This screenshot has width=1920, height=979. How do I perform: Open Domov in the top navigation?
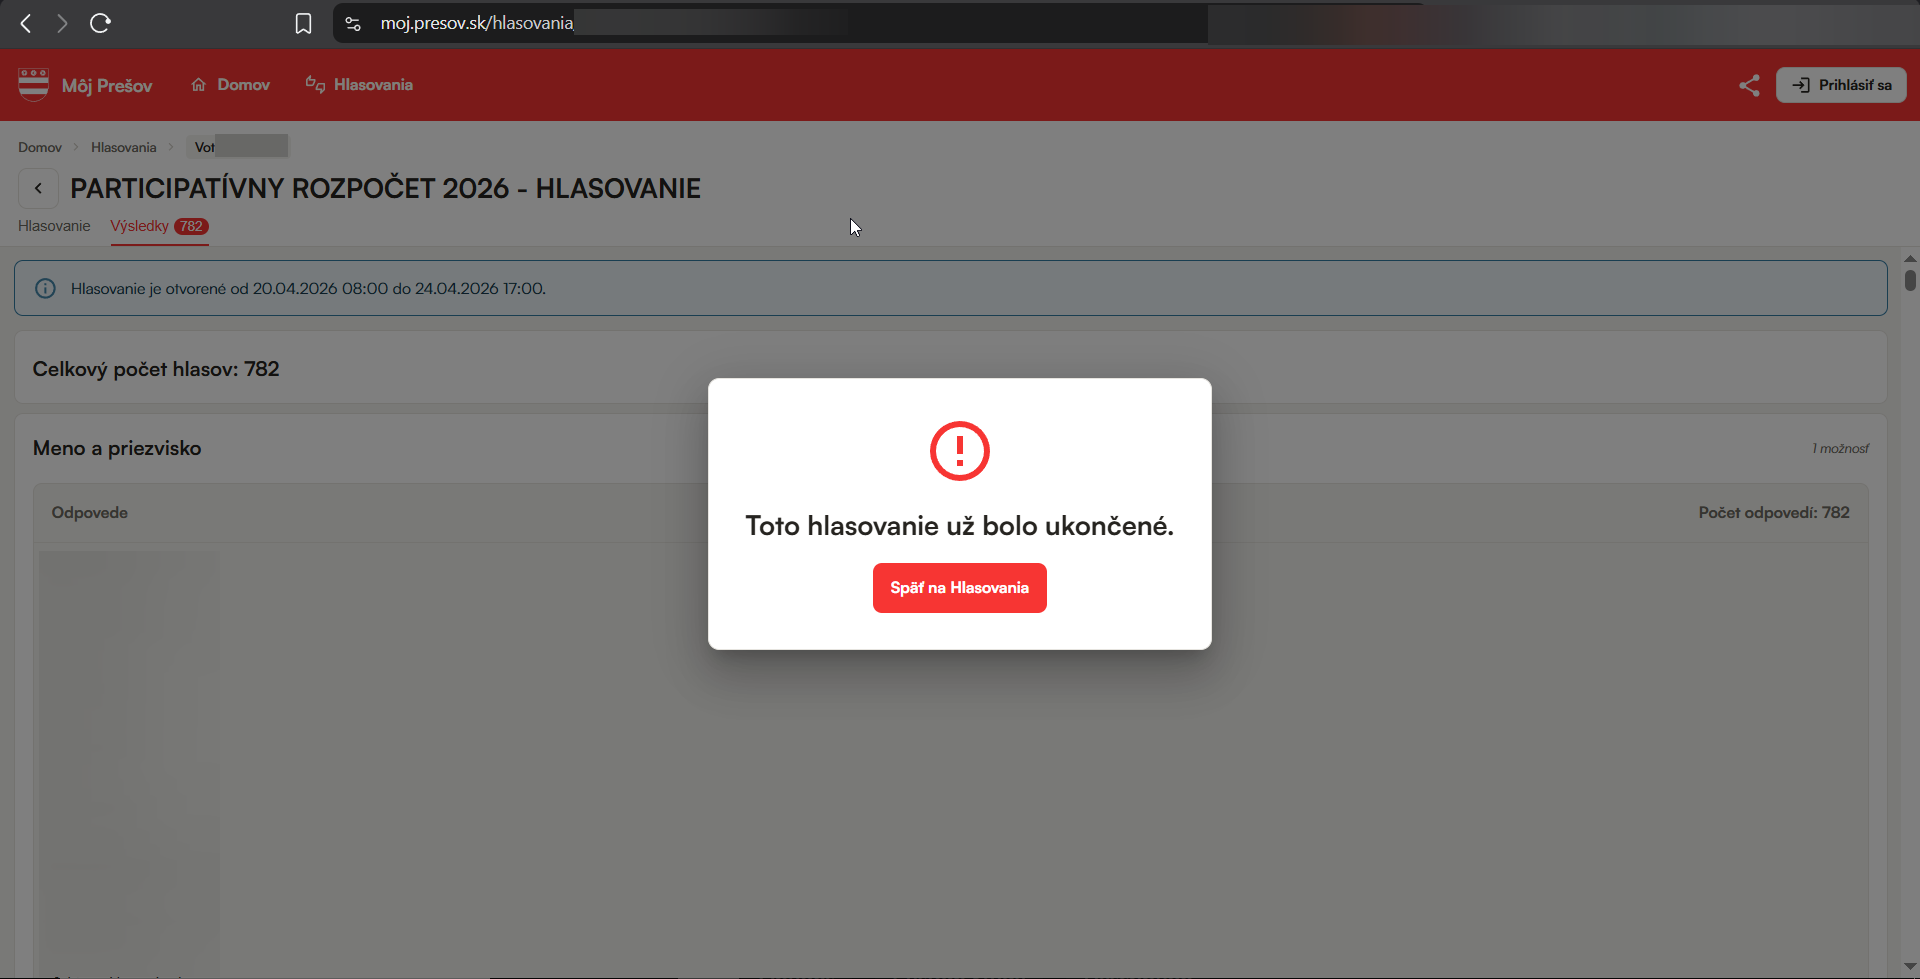pyautogui.click(x=230, y=85)
